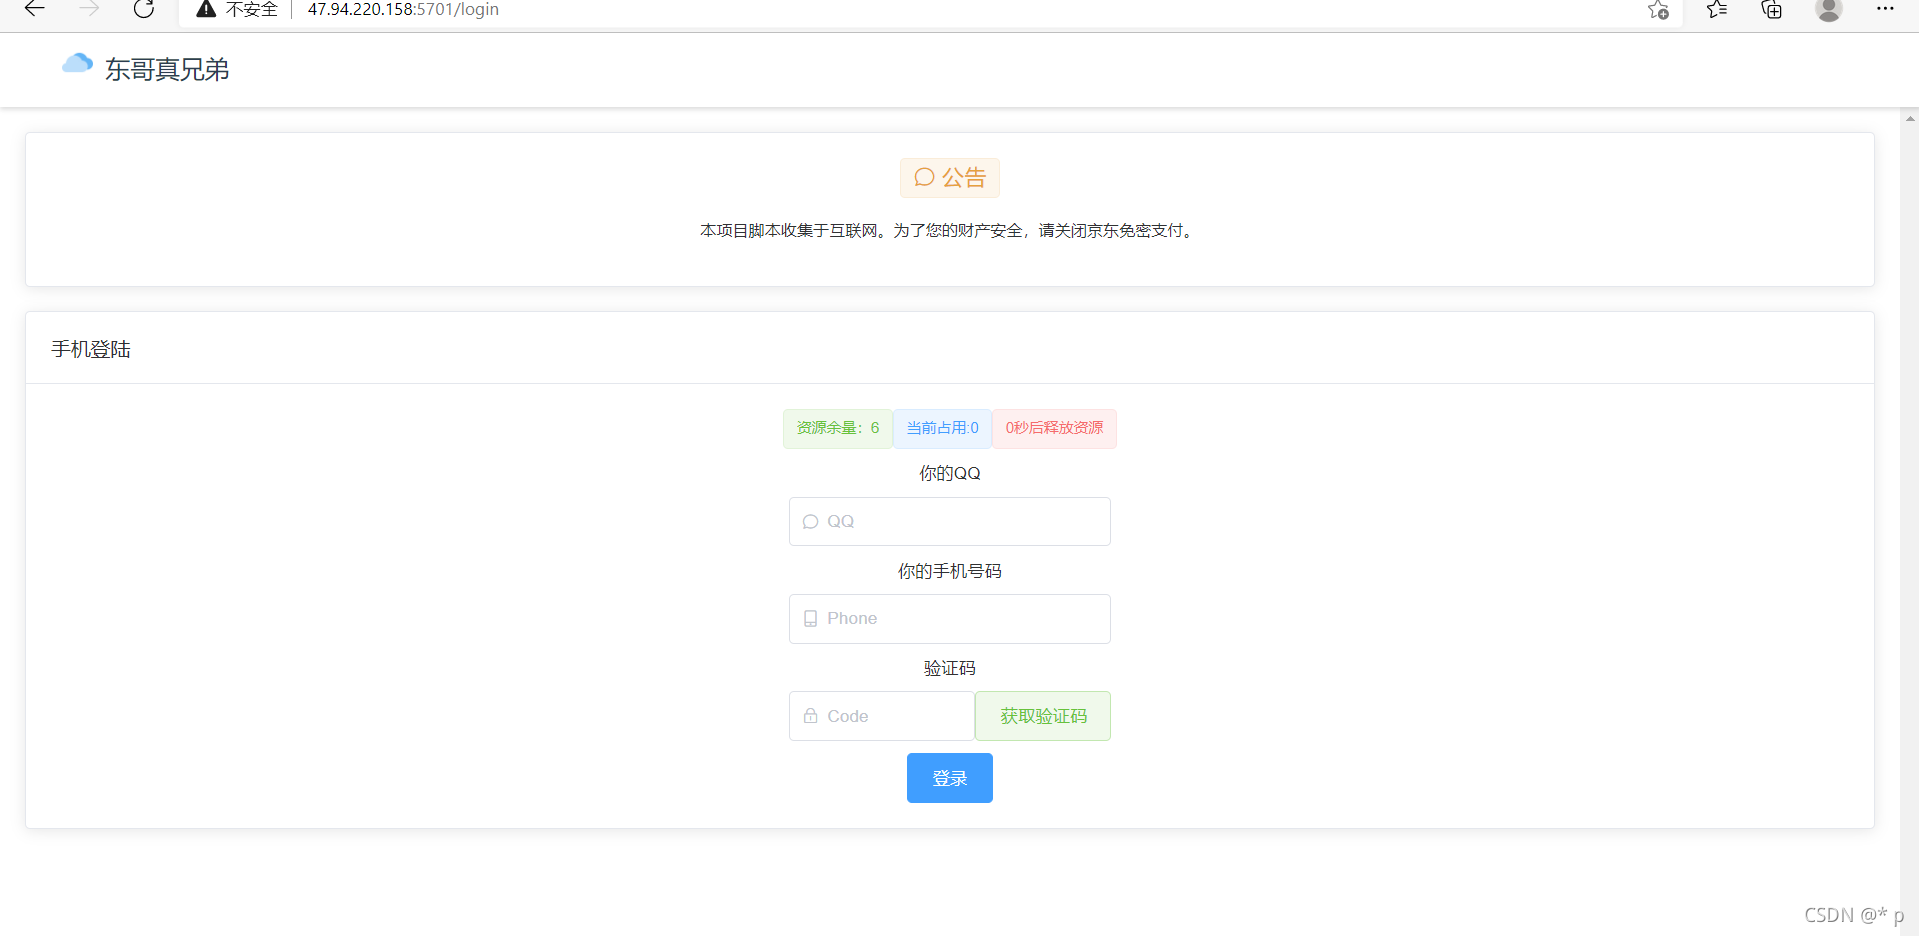Click the blue 登录 button

950,778
